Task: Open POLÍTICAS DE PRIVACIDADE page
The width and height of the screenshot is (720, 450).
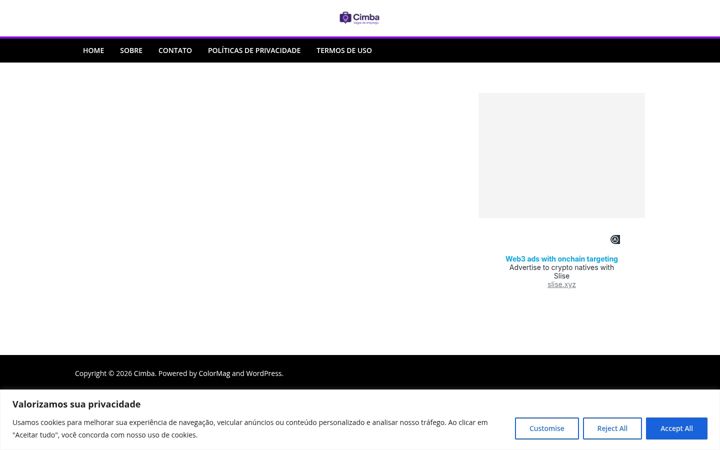Action: (x=254, y=51)
